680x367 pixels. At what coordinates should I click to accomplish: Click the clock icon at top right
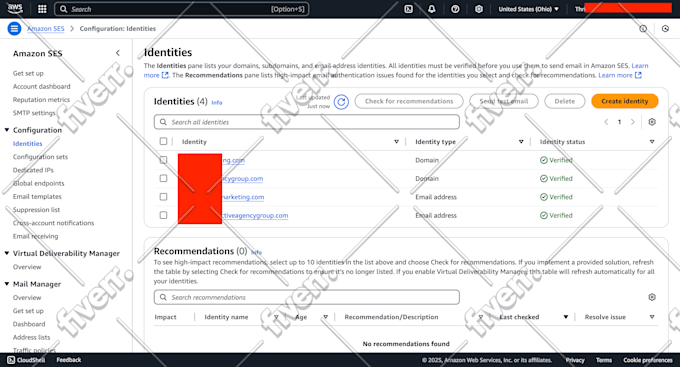(665, 29)
